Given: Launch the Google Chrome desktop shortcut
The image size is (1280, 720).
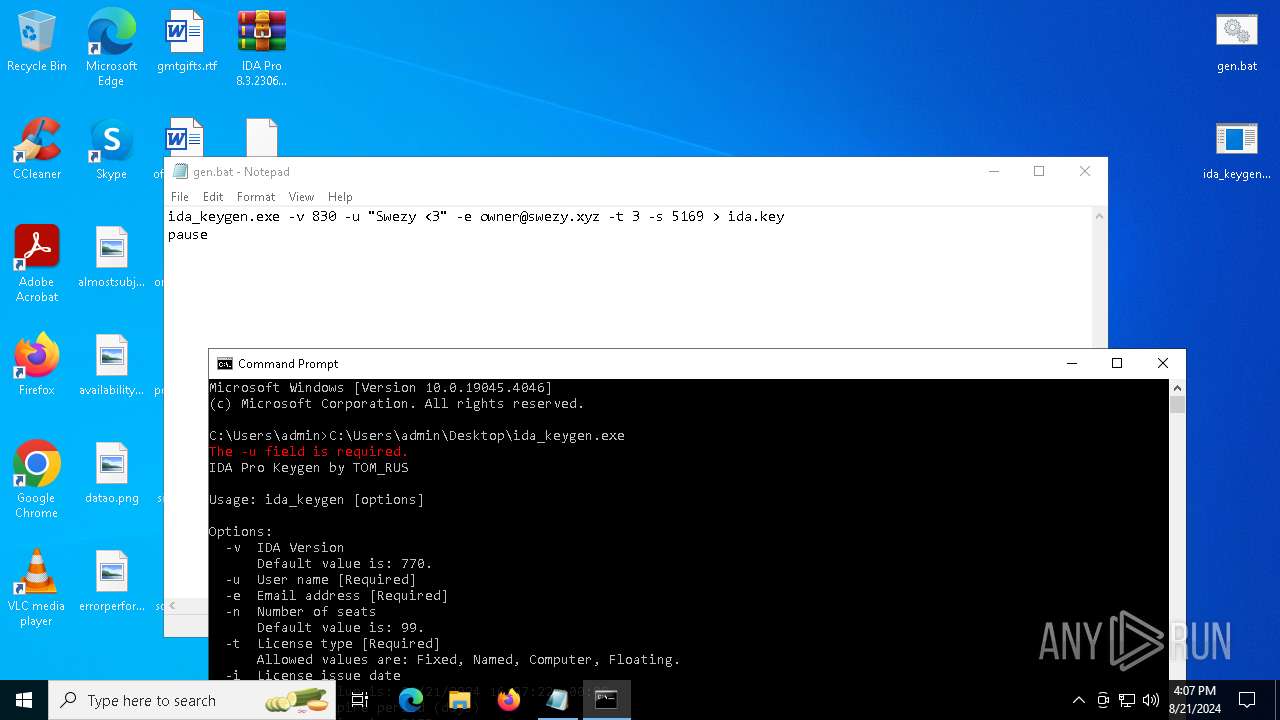Looking at the screenshot, I should (x=37, y=480).
